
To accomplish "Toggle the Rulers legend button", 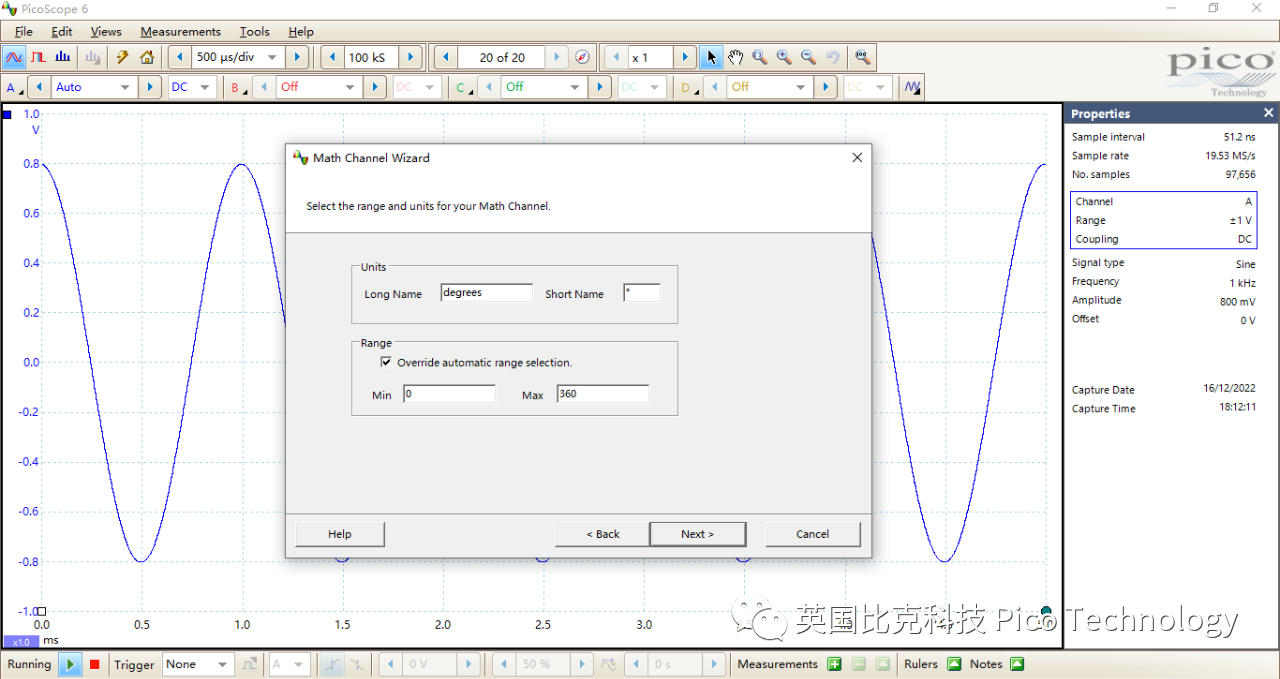I will (954, 664).
